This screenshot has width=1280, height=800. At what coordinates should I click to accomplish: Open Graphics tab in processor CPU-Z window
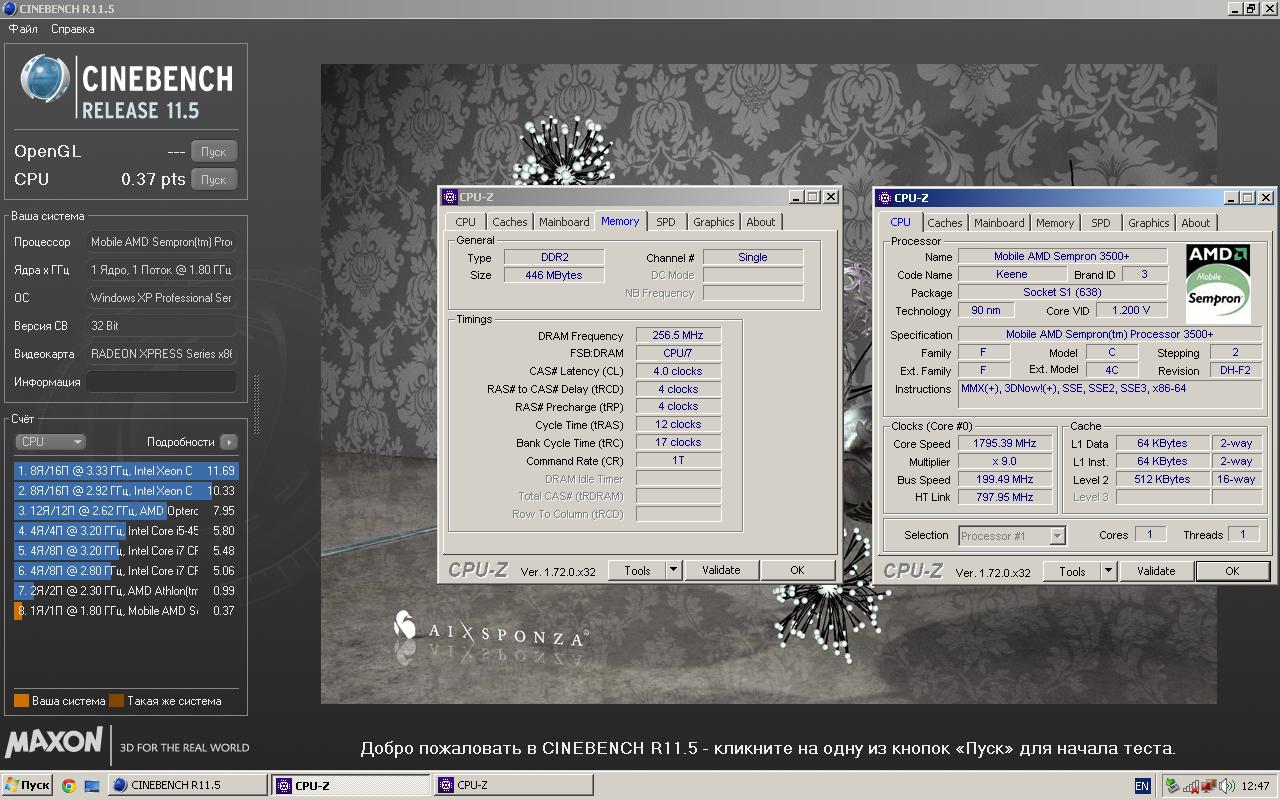tap(1148, 223)
